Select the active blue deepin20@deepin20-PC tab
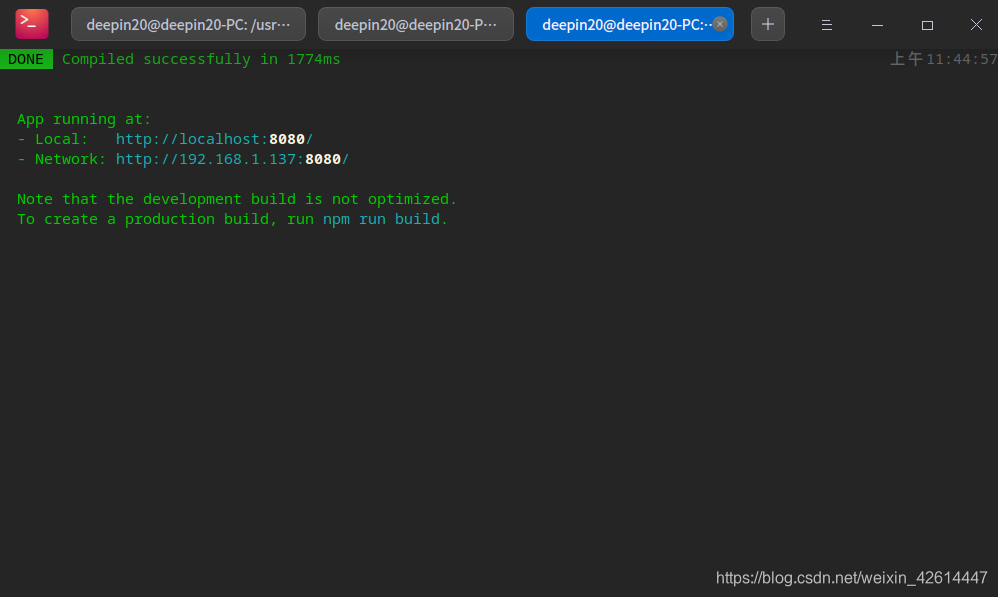 (629, 24)
